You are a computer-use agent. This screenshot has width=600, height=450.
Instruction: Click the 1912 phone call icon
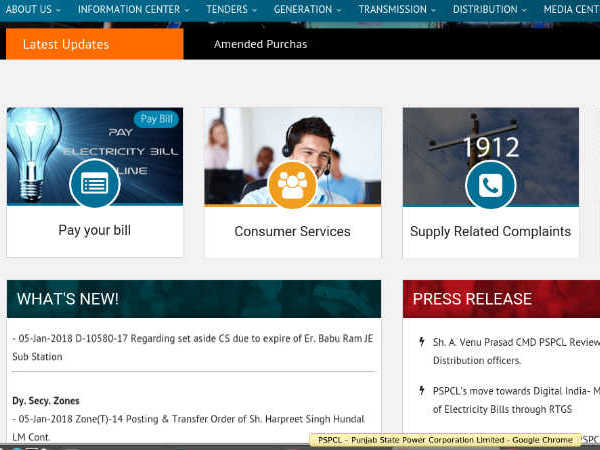[491, 185]
